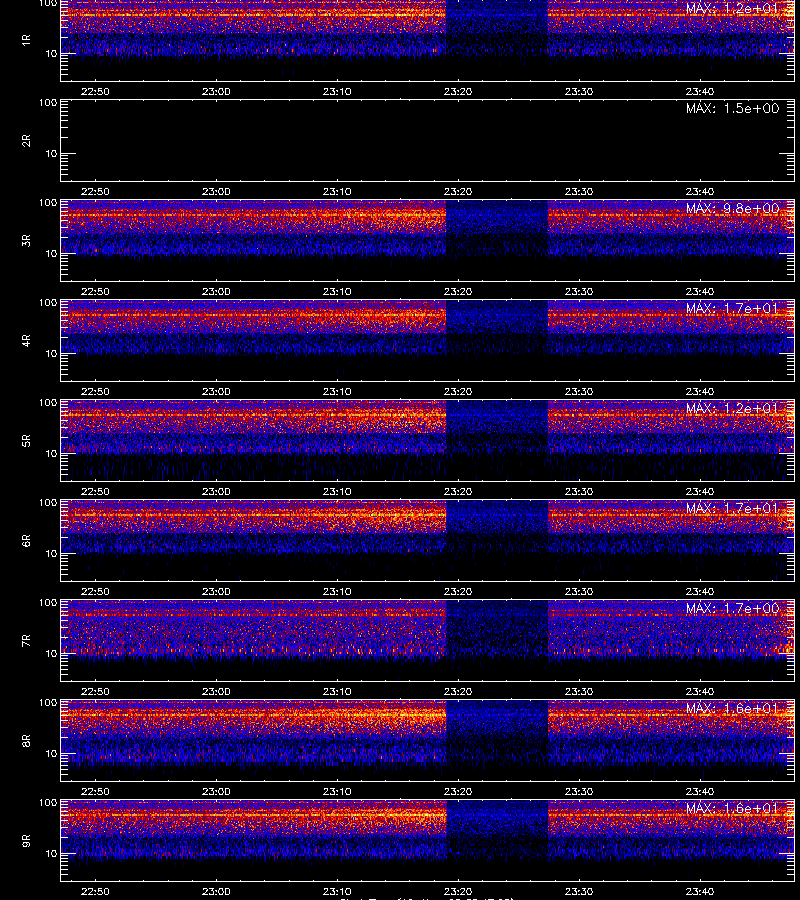800x900 pixels.
Task: Click the 7R panel axis label
Action: tap(26, 641)
